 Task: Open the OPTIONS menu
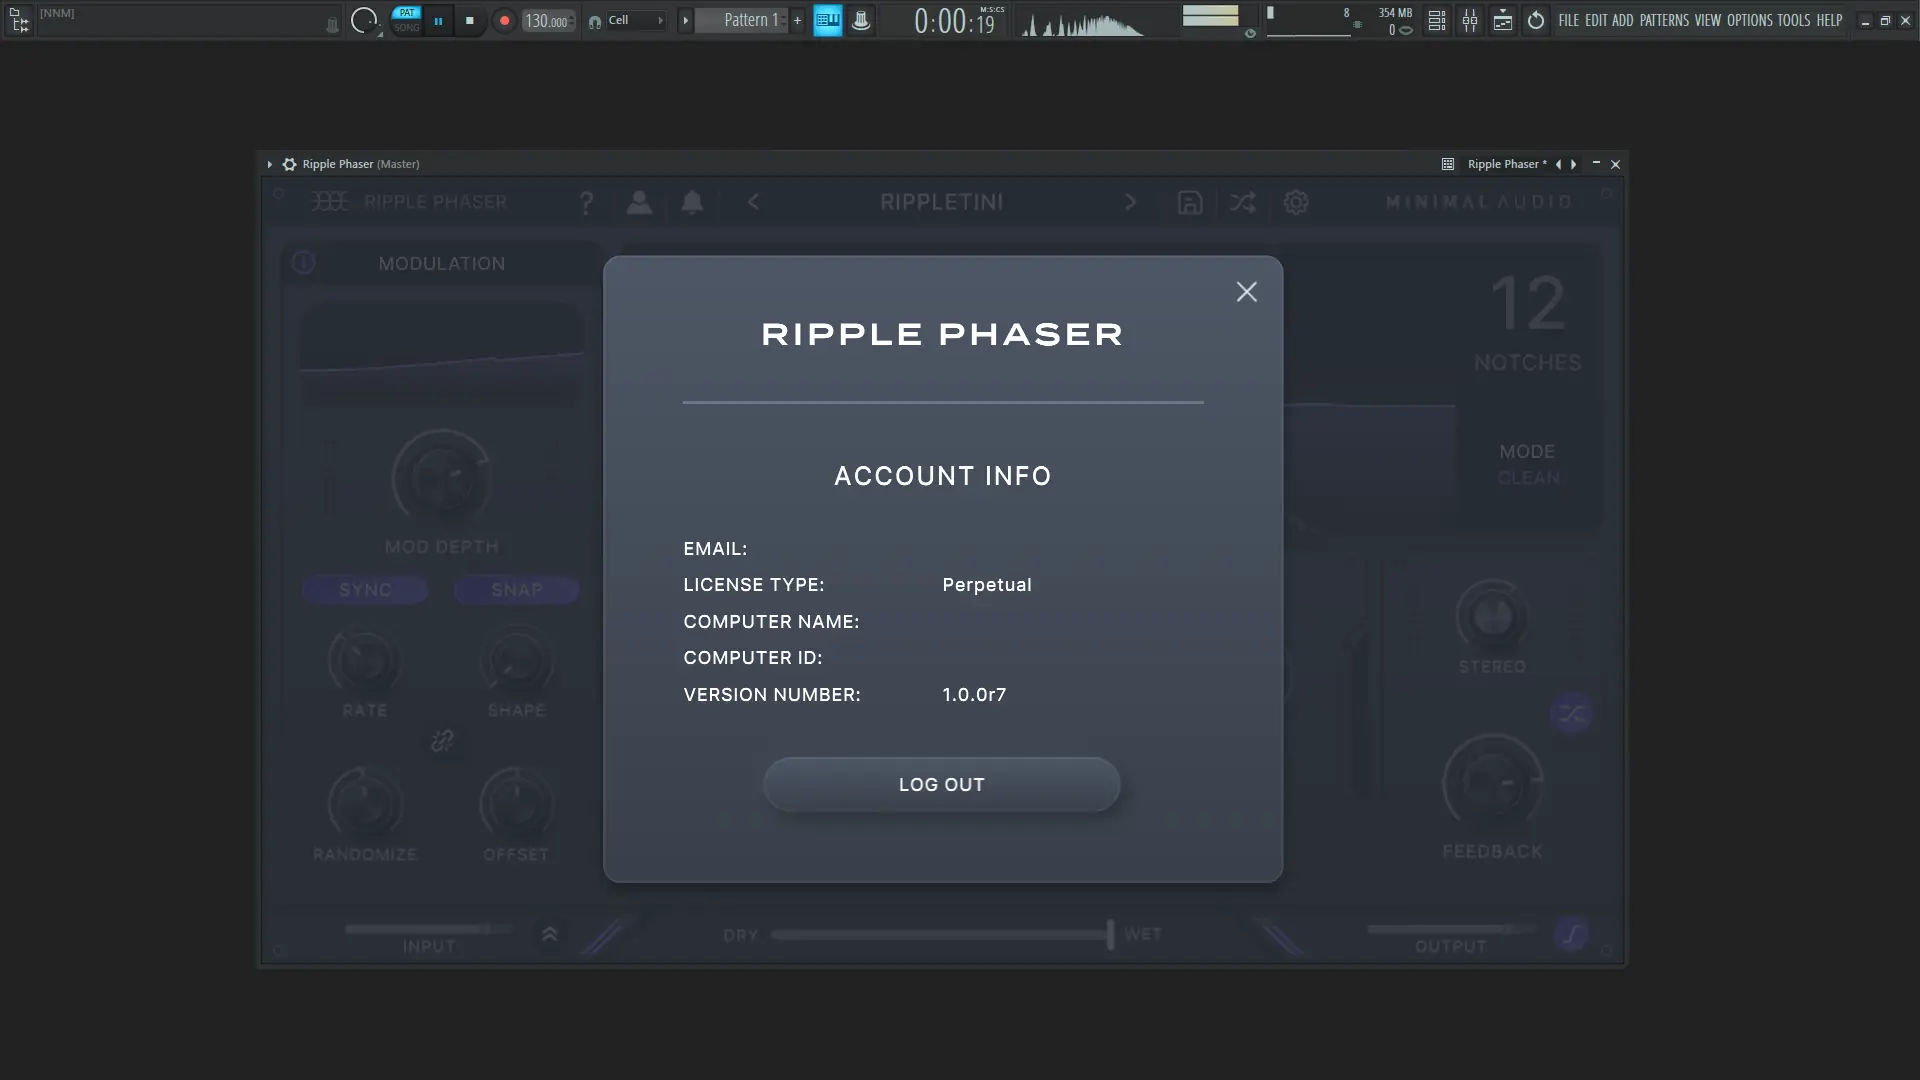1749,20
